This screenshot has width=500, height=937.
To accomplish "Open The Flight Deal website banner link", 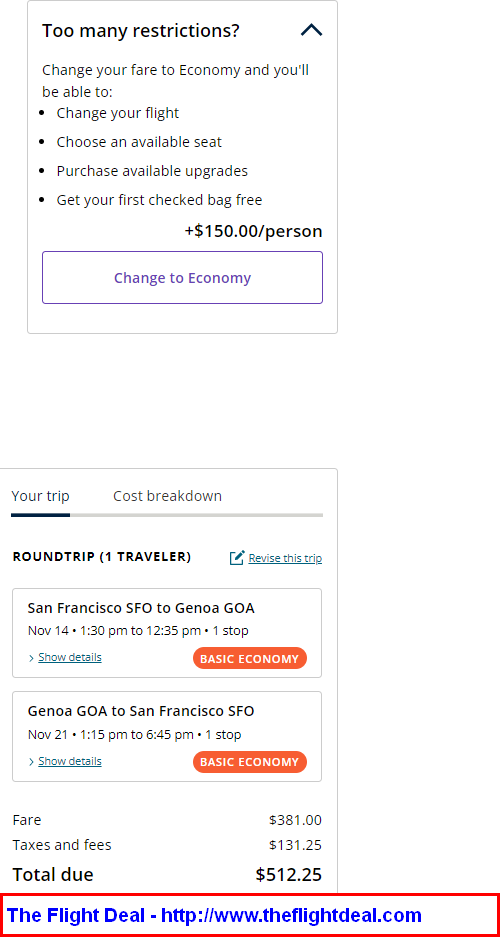I will click(x=214, y=915).
